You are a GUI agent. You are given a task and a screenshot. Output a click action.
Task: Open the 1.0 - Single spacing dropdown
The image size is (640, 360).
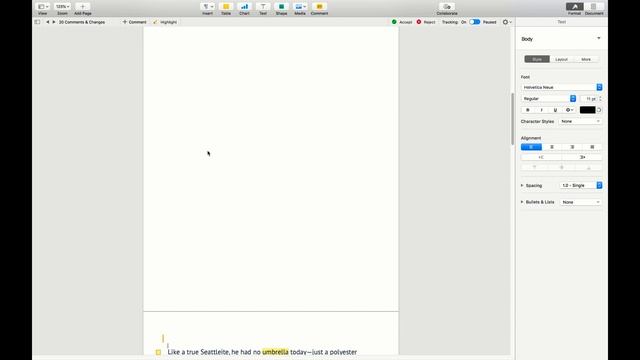pos(580,185)
